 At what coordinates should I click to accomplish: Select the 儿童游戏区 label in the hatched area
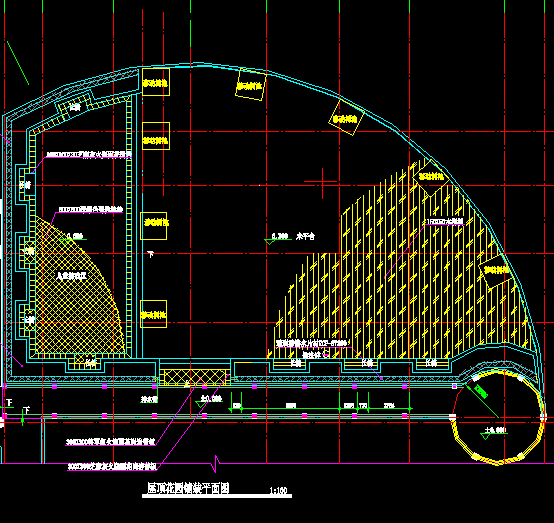coord(71,276)
